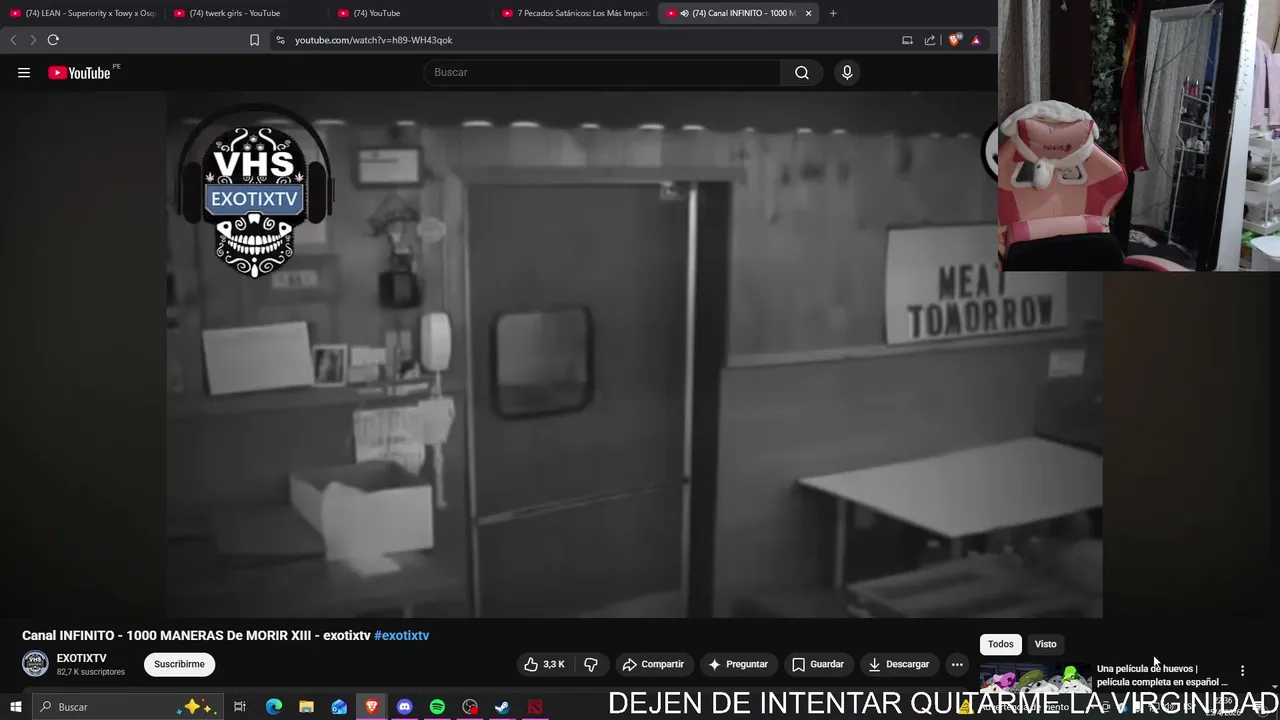The height and width of the screenshot is (720, 1280).
Task: Open the #exotixtv hashtag link
Action: 401,636
